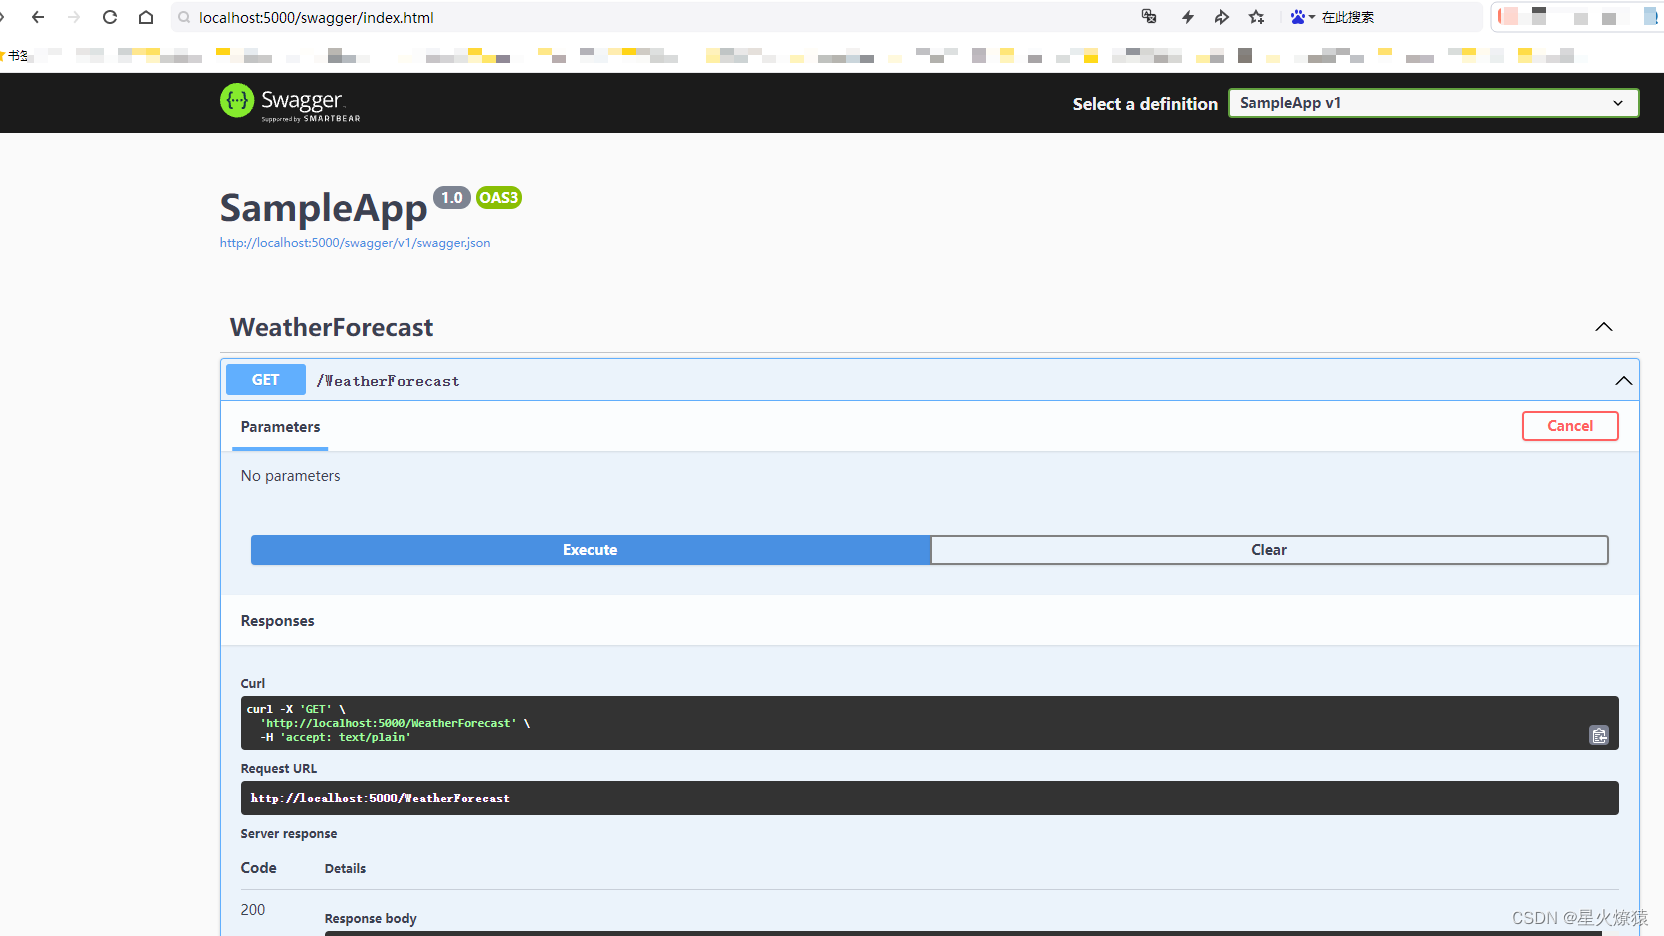Click the share arrow icon
Screen dimensions: 1664x936
1222,17
